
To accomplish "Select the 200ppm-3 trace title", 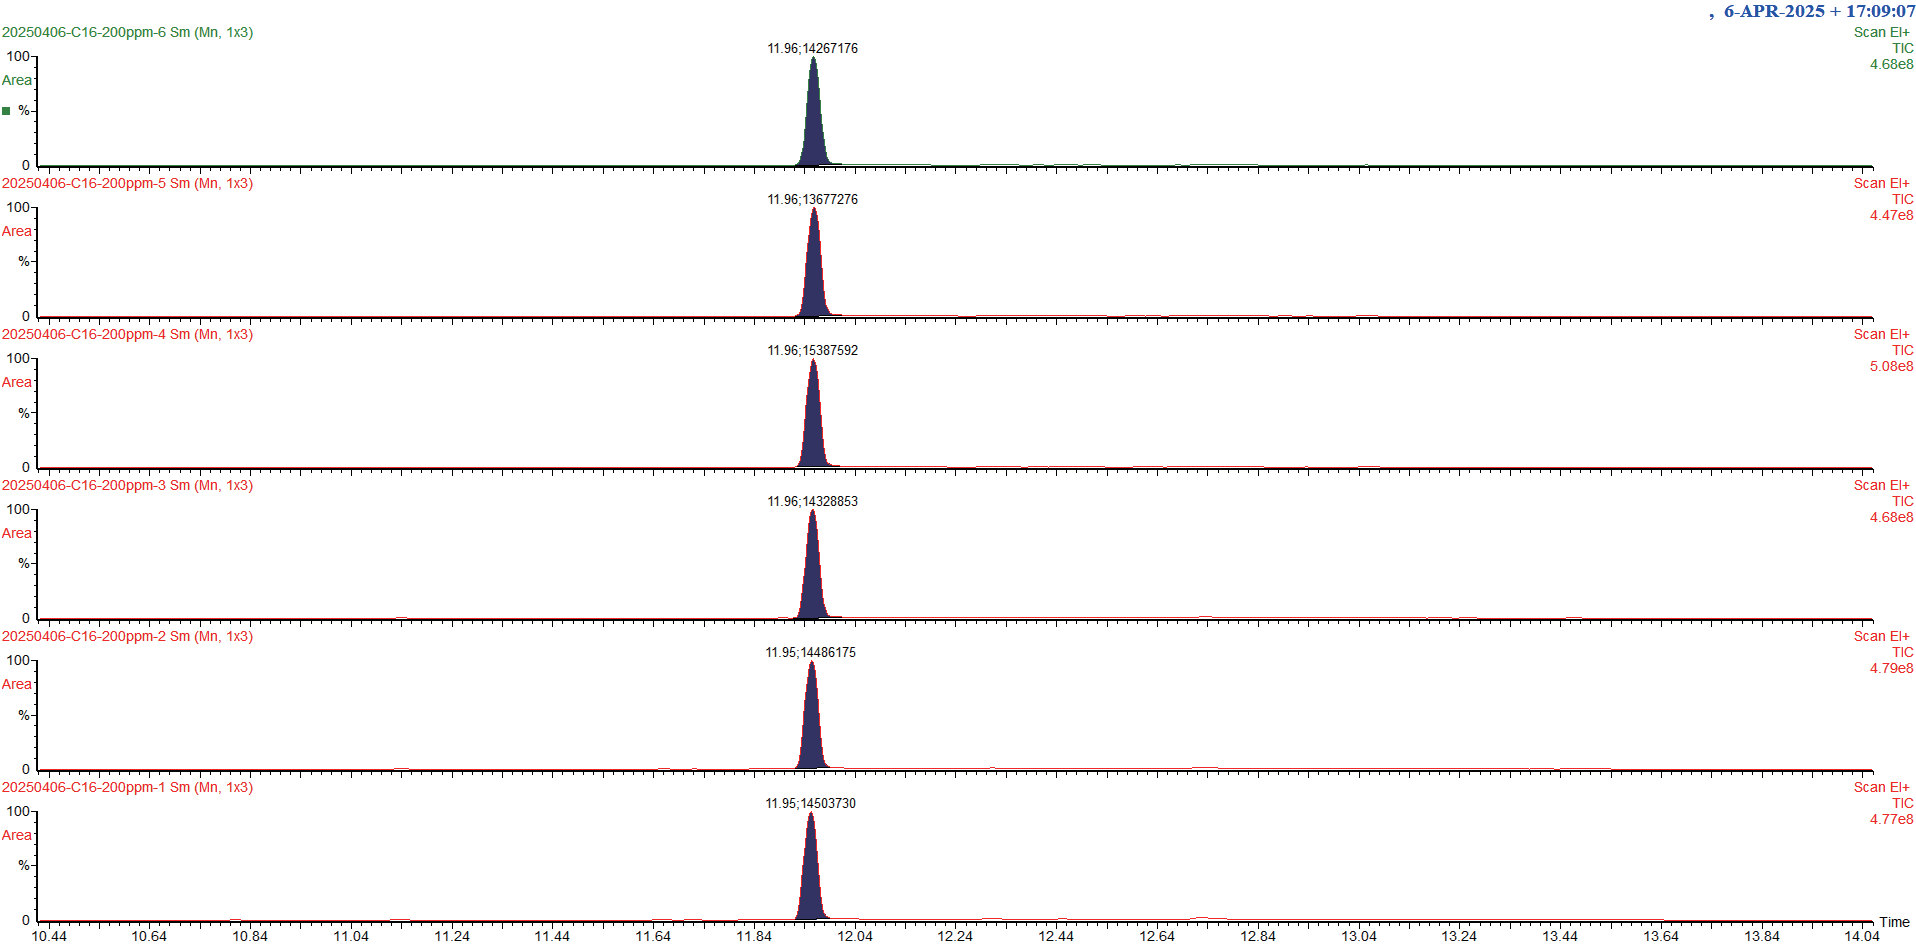I will coord(127,485).
